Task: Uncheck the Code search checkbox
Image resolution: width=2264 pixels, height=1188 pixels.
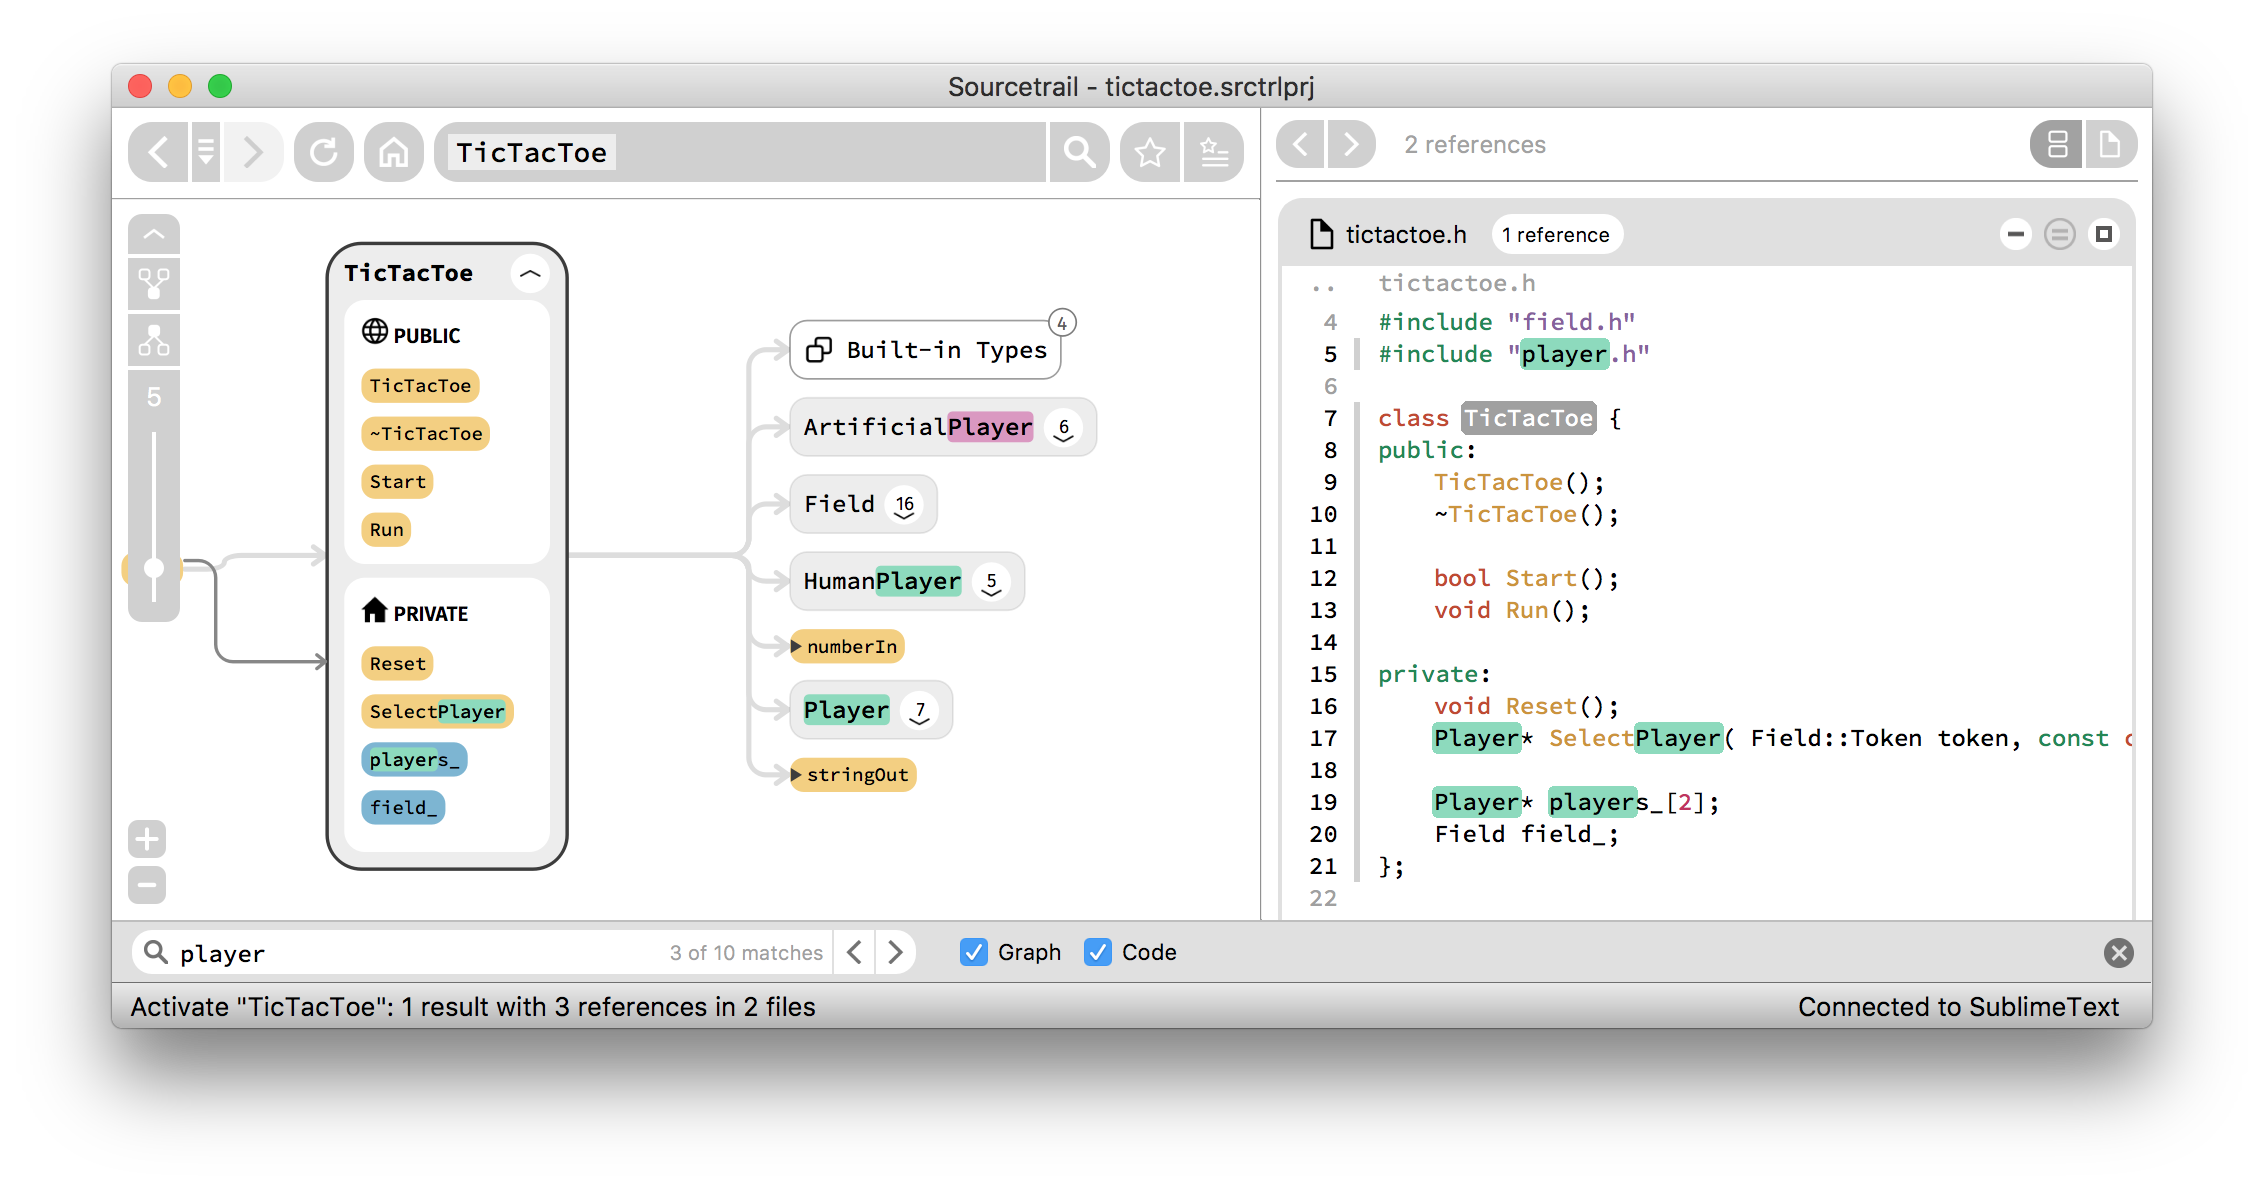Action: (x=1097, y=952)
